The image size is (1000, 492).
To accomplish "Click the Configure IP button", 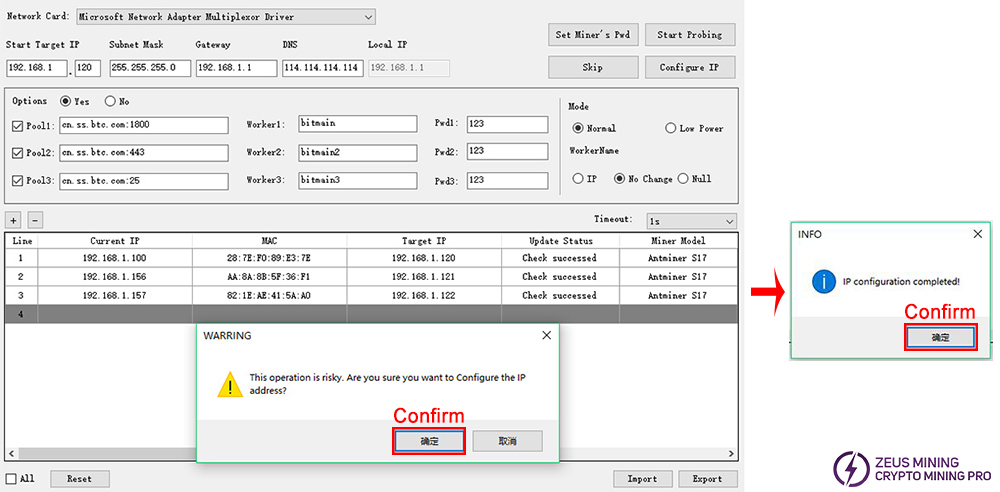I will point(691,67).
